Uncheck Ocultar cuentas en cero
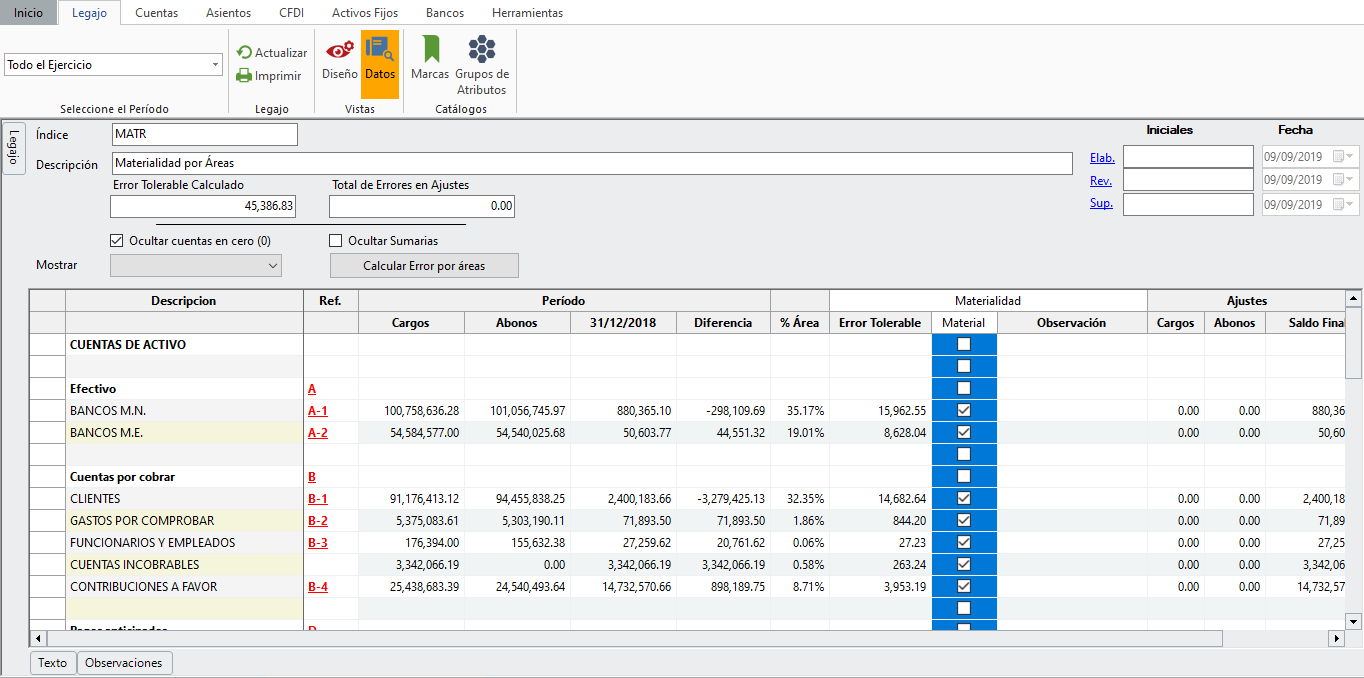 (117, 241)
